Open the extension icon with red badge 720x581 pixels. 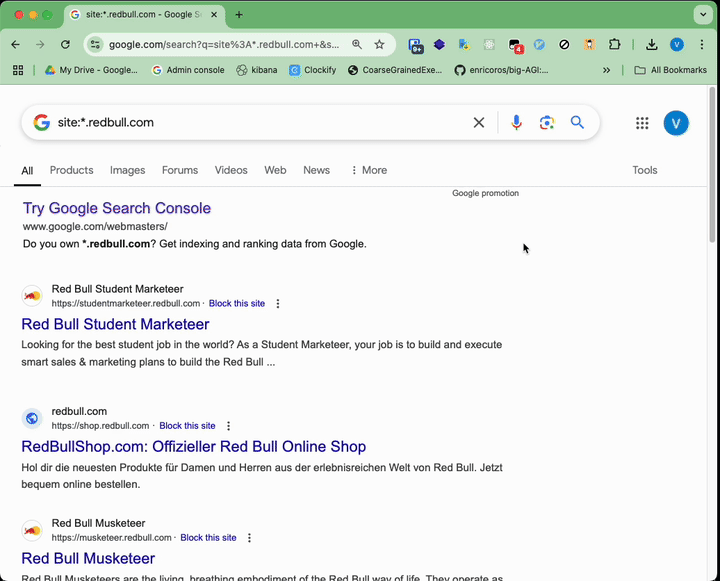515,45
